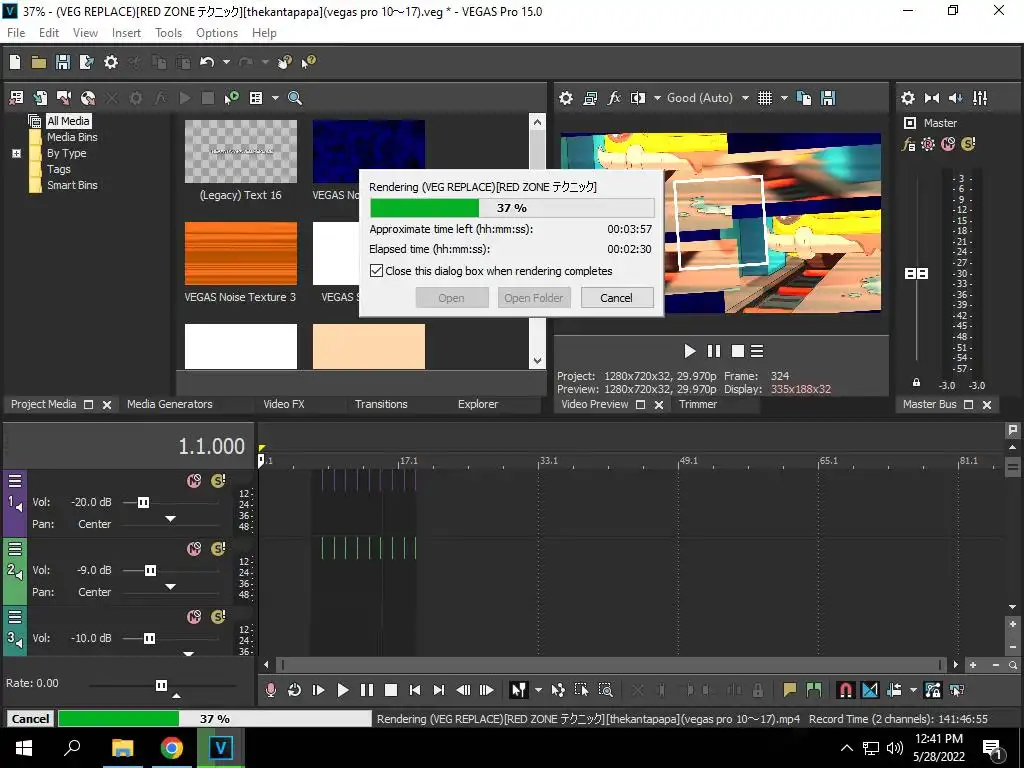Start recording with the microphone icon

coord(270,690)
